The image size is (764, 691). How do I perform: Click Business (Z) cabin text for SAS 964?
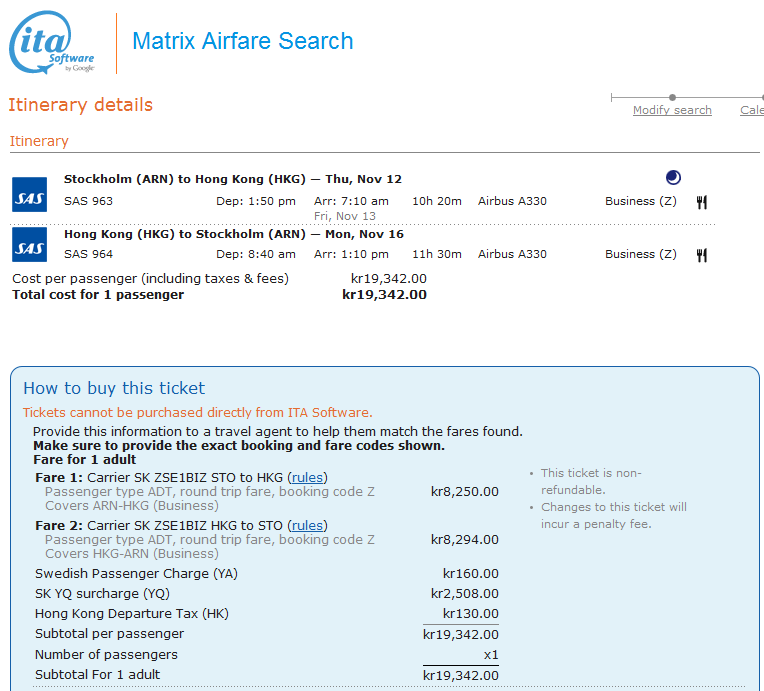pos(640,254)
